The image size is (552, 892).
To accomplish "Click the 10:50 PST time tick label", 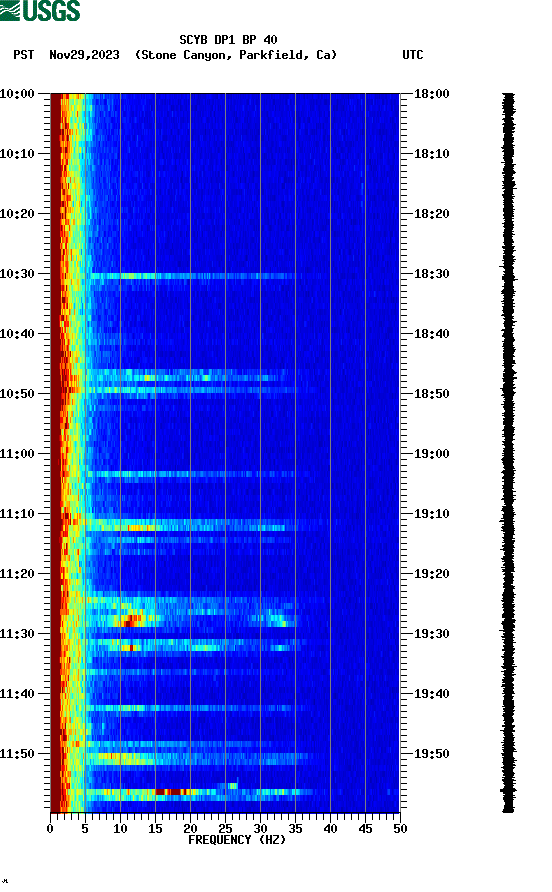I will (x=17, y=394).
